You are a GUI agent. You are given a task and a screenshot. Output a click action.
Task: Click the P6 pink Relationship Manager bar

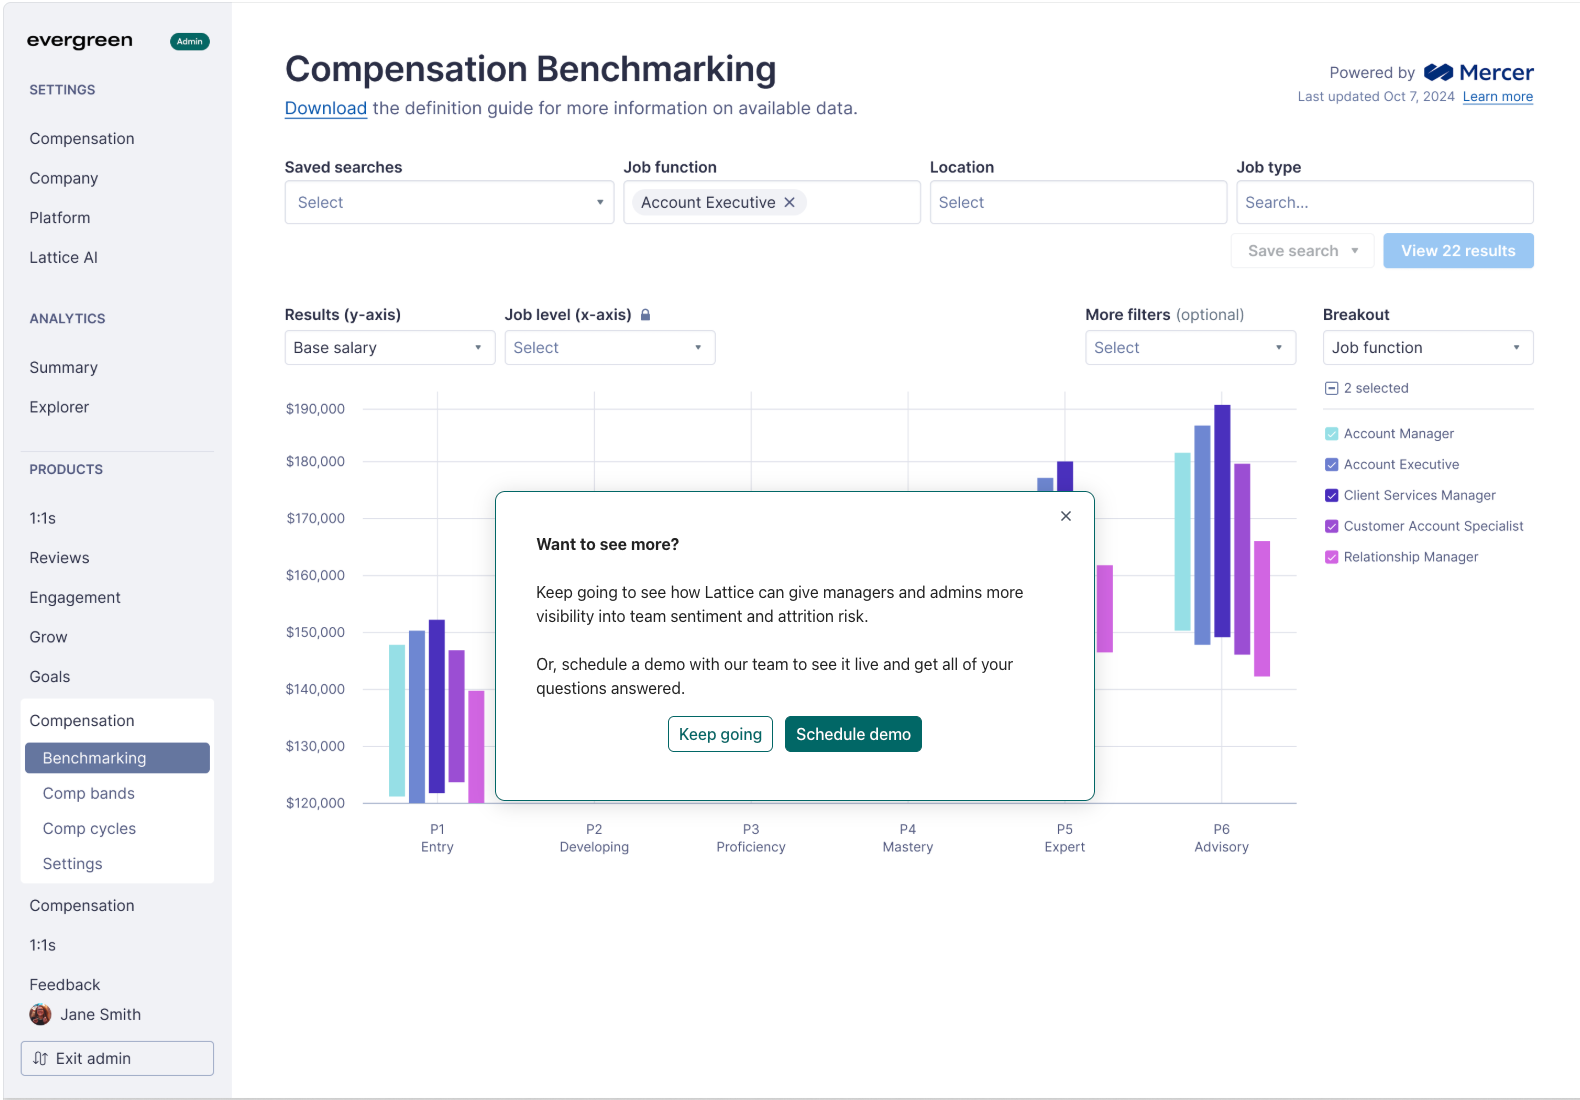pyautogui.click(x=1262, y=609)
